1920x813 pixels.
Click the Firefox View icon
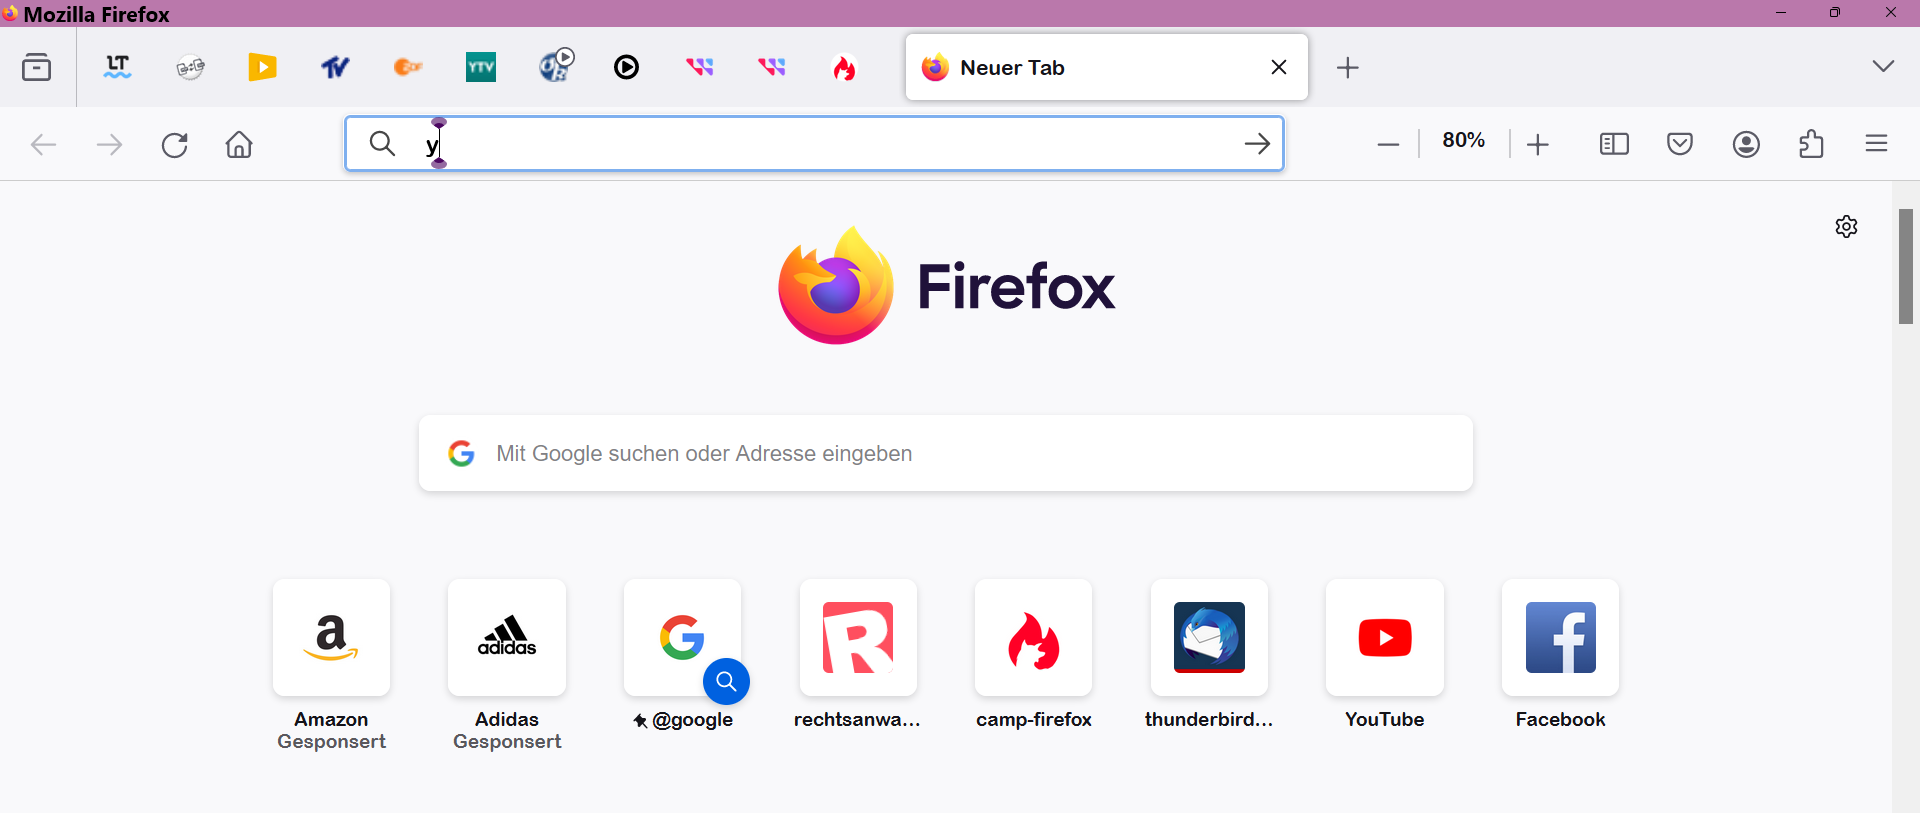[x=37, y=68]
